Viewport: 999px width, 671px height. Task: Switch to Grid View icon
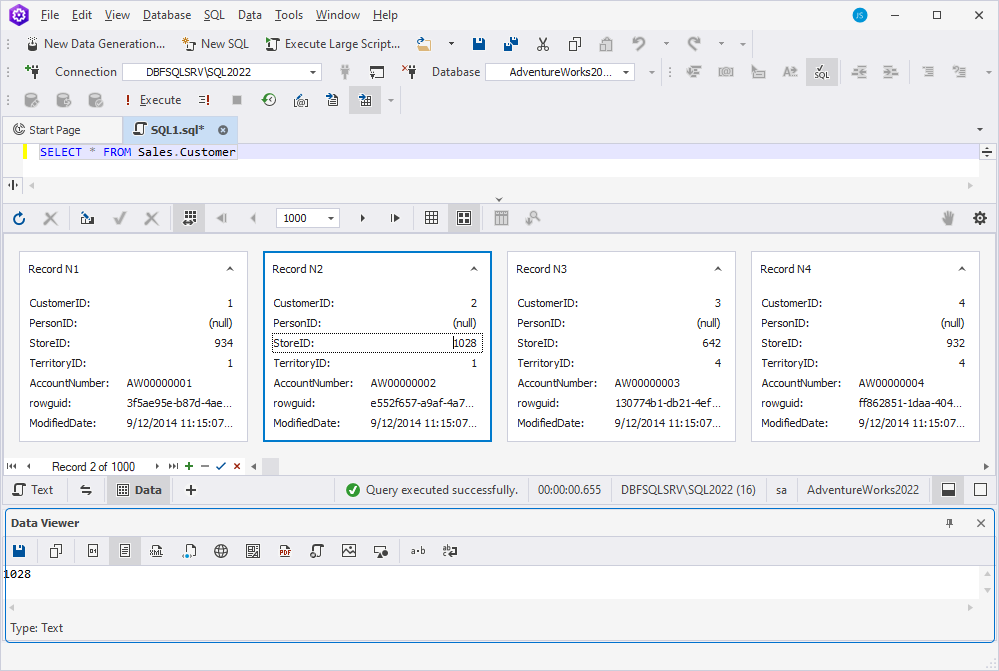pos(431,219)
